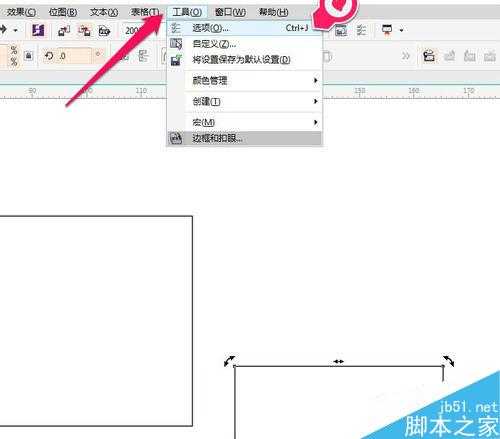The height and width of the screenshot is (439, 500).
Task: Click the rotation angle input field
Action: coord(75,56)
